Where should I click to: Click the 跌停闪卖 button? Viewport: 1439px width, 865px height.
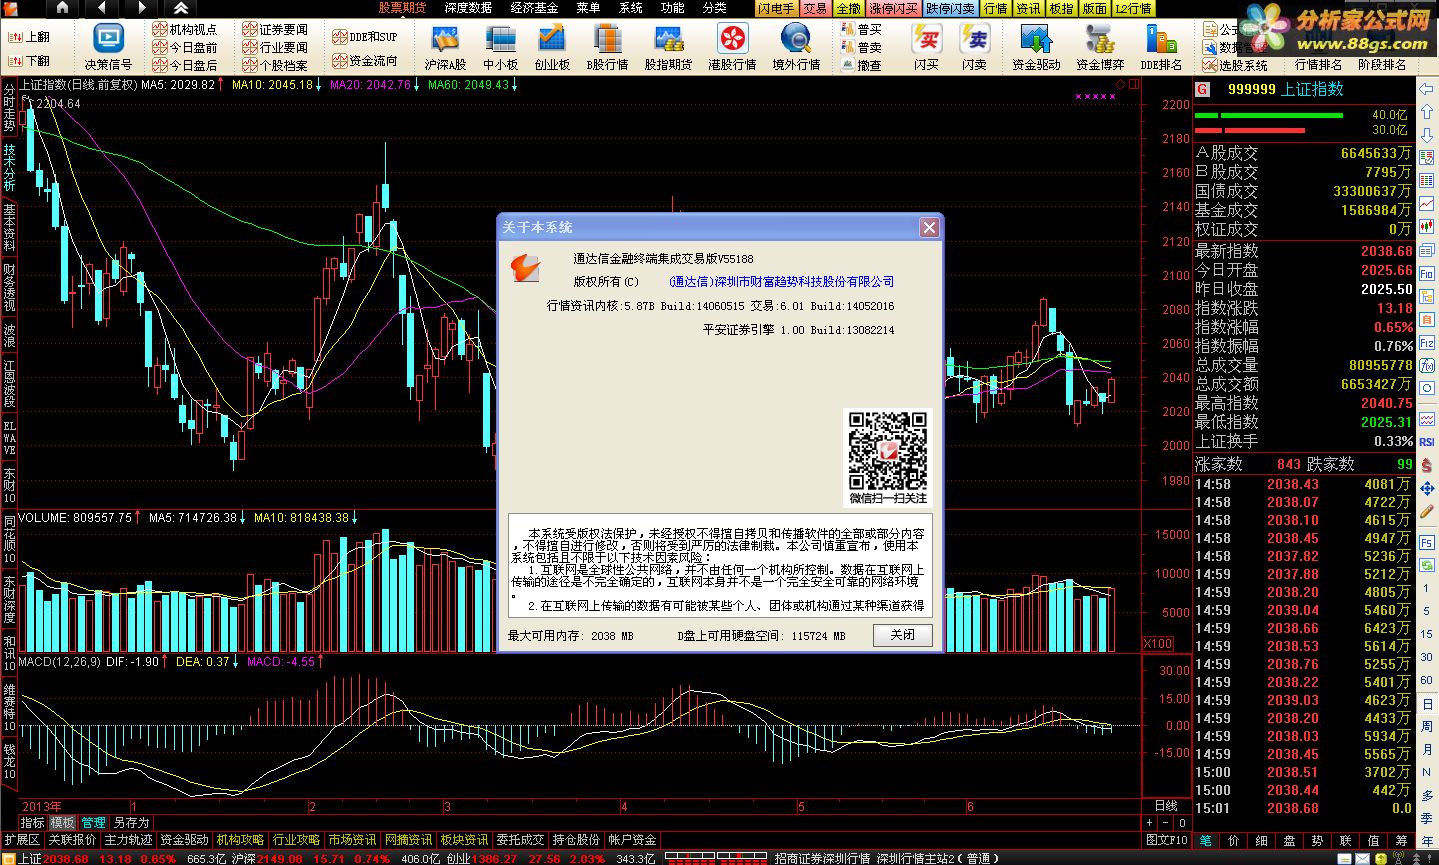tap(950, 8)
